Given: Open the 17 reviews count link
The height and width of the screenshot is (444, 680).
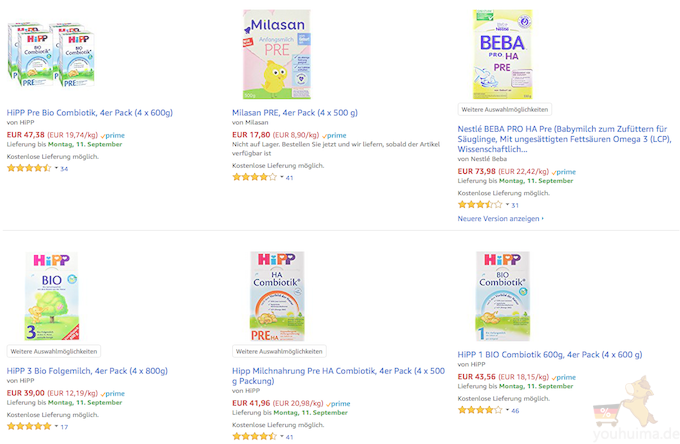Looking at the screenshot, I should click(x=64, y=427).
